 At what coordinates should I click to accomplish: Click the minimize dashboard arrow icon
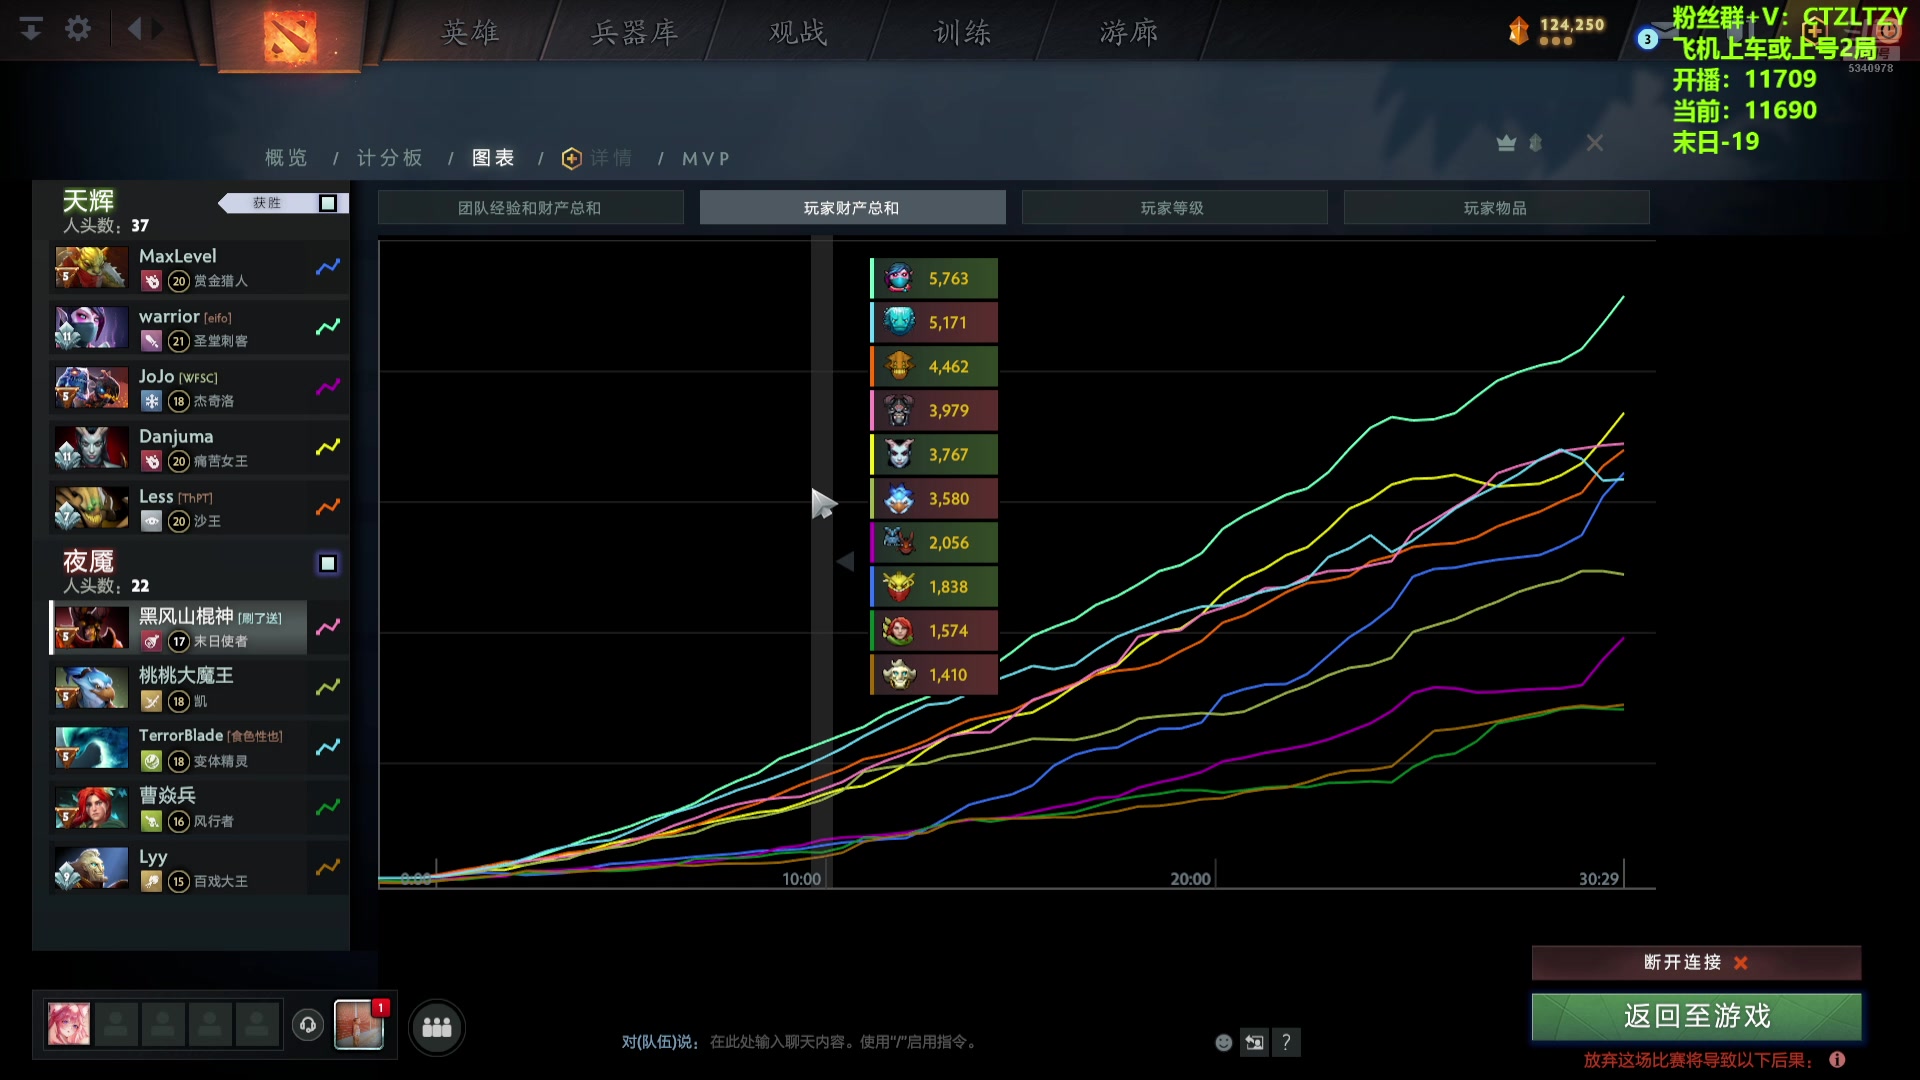(31, 29)
